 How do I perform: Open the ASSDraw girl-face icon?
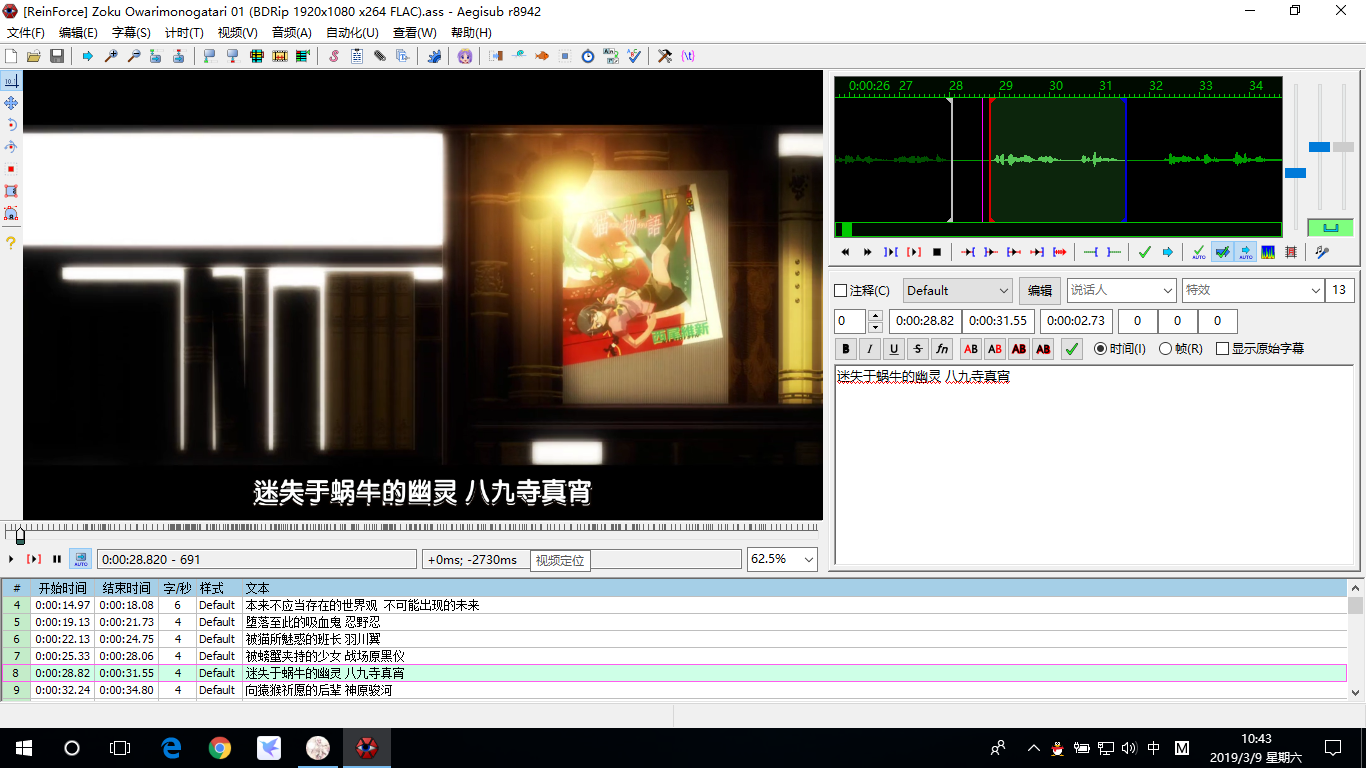pos(465,56)
